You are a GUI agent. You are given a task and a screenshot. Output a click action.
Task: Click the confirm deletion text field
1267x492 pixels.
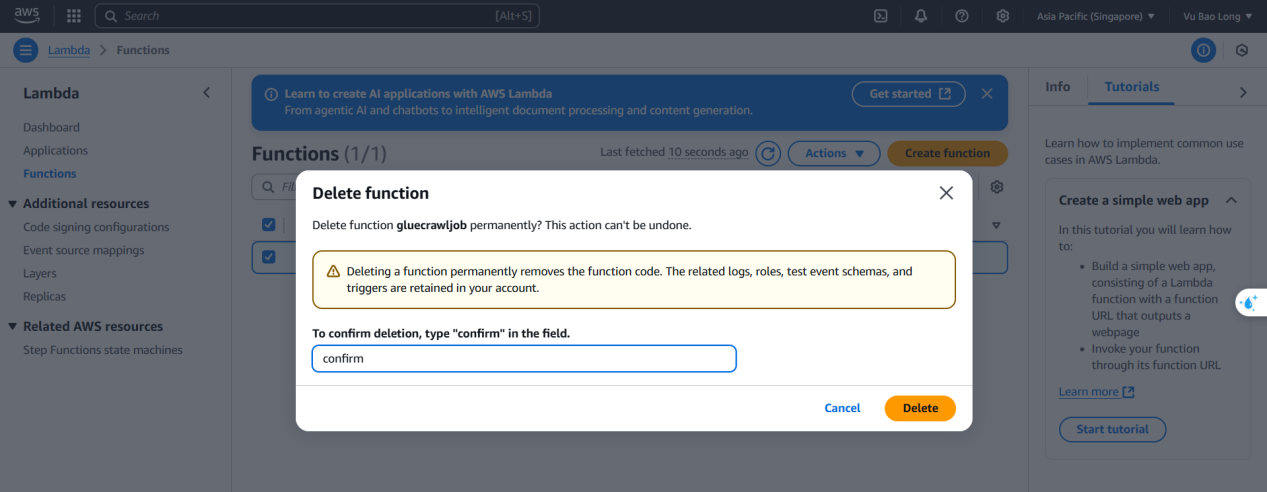point(524,358)
